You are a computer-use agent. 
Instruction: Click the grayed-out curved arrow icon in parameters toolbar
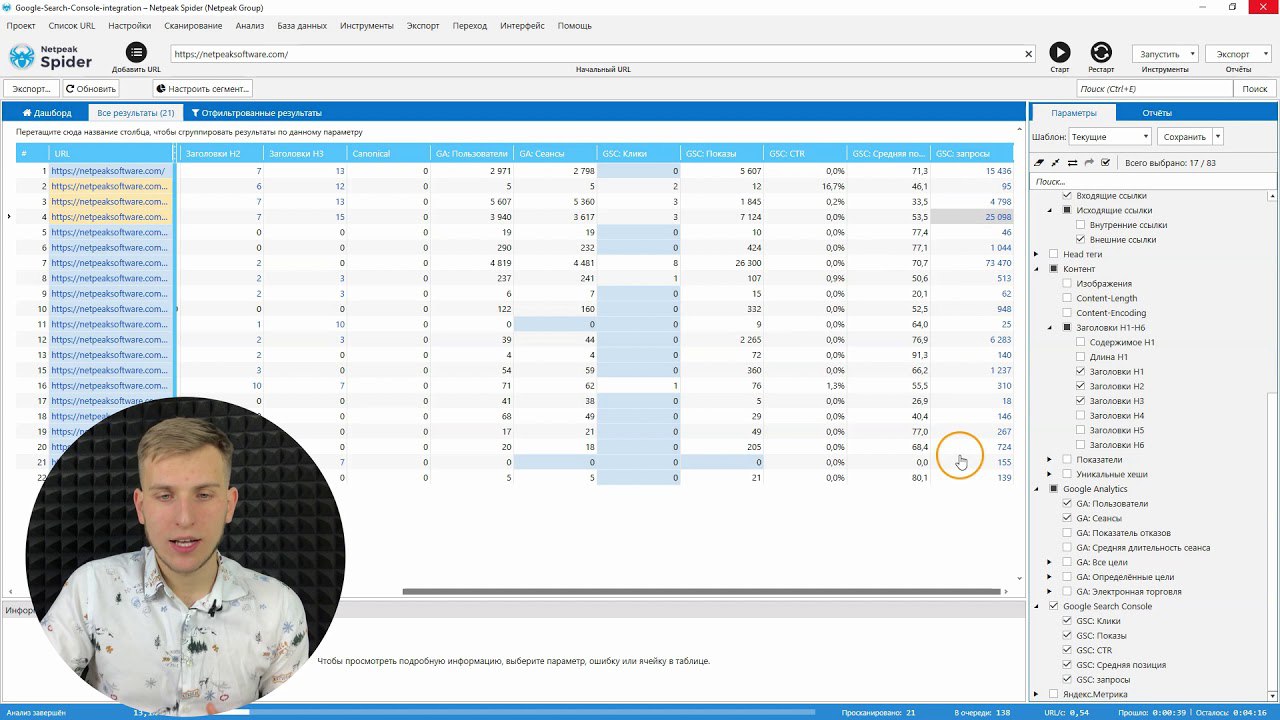(1089, 162)
